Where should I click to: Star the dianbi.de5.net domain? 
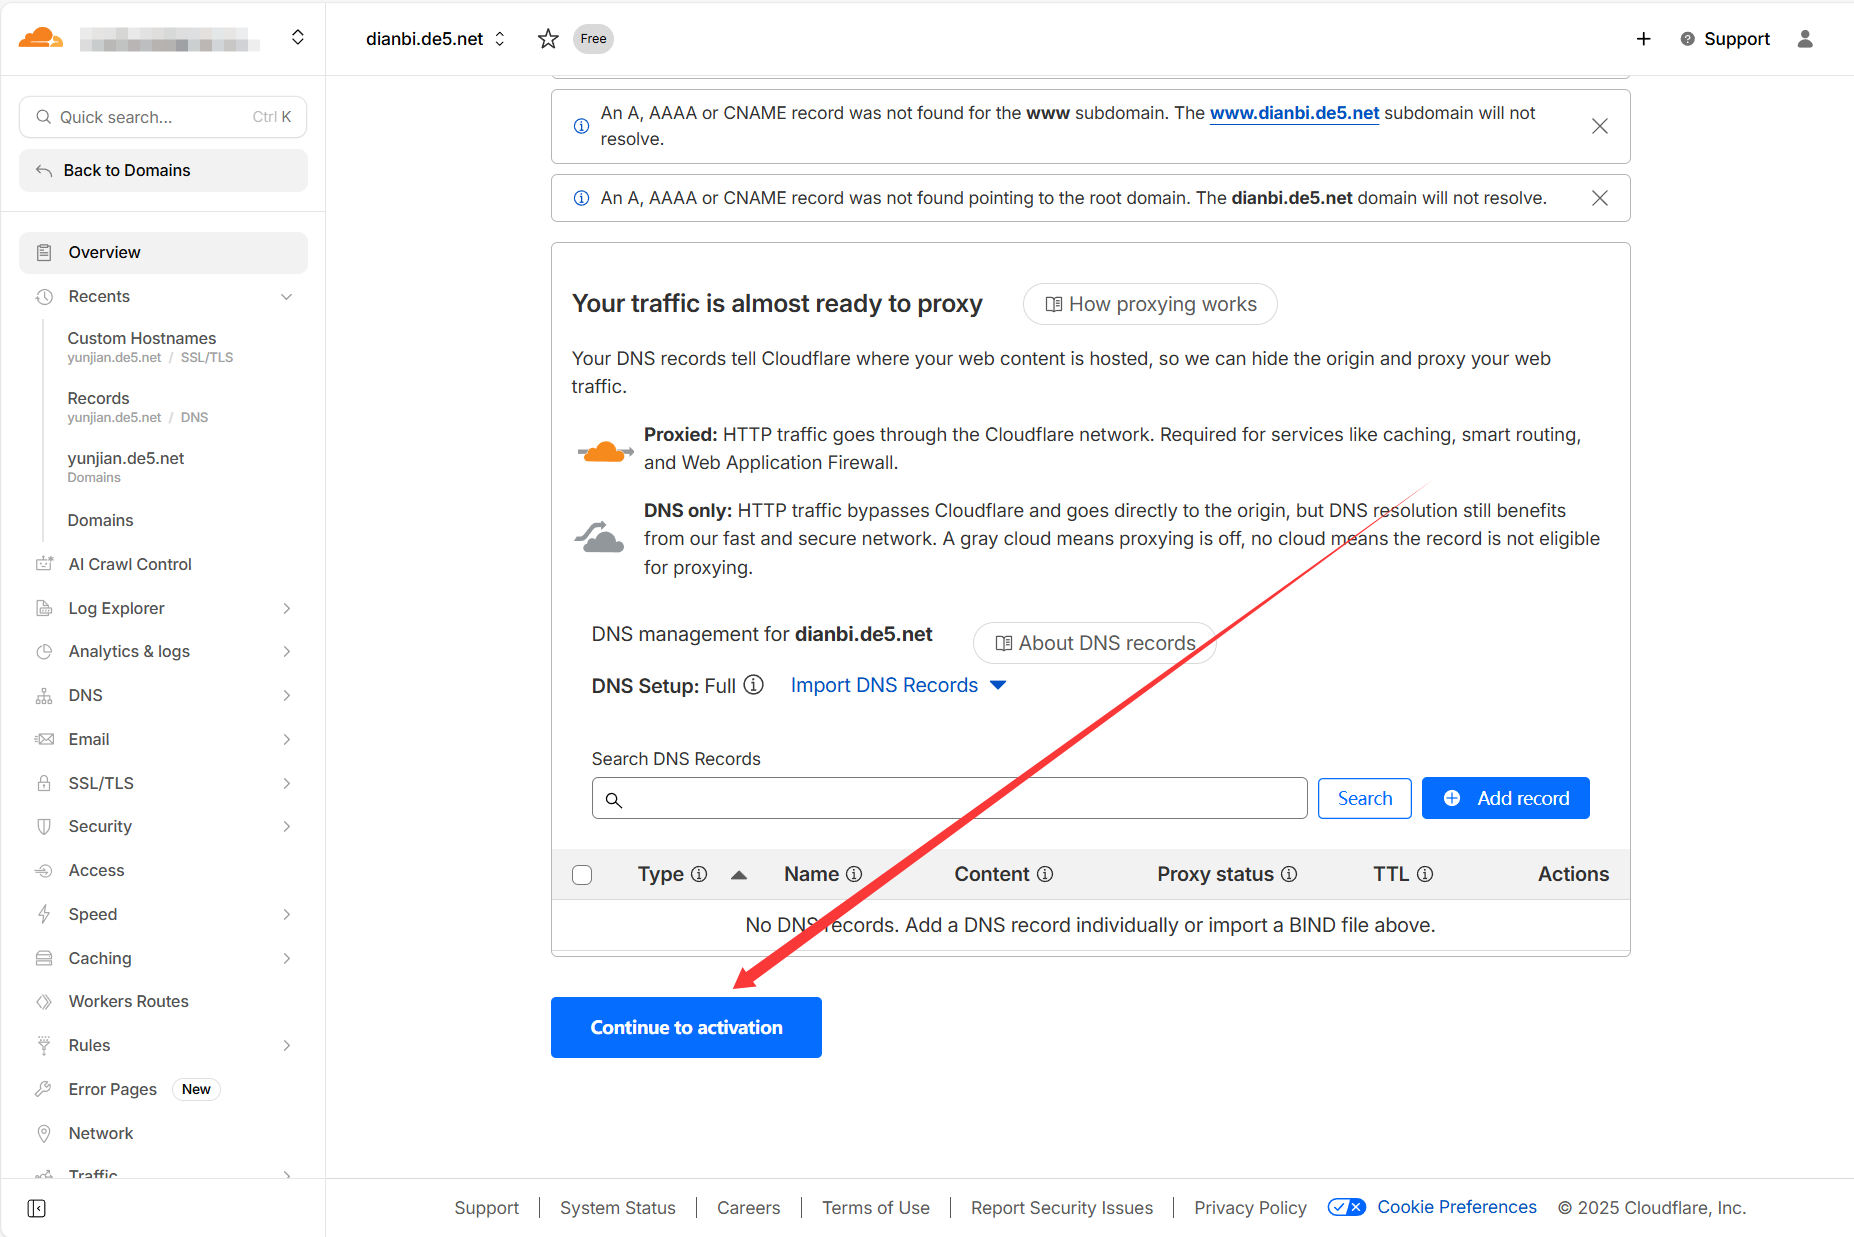(548, 39)
